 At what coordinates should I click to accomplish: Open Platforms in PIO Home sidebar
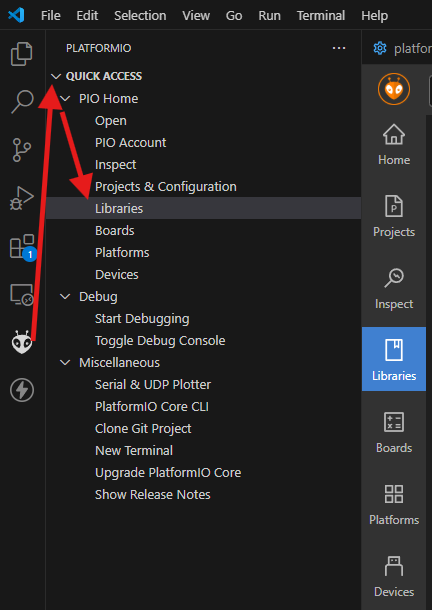point(394,505)
